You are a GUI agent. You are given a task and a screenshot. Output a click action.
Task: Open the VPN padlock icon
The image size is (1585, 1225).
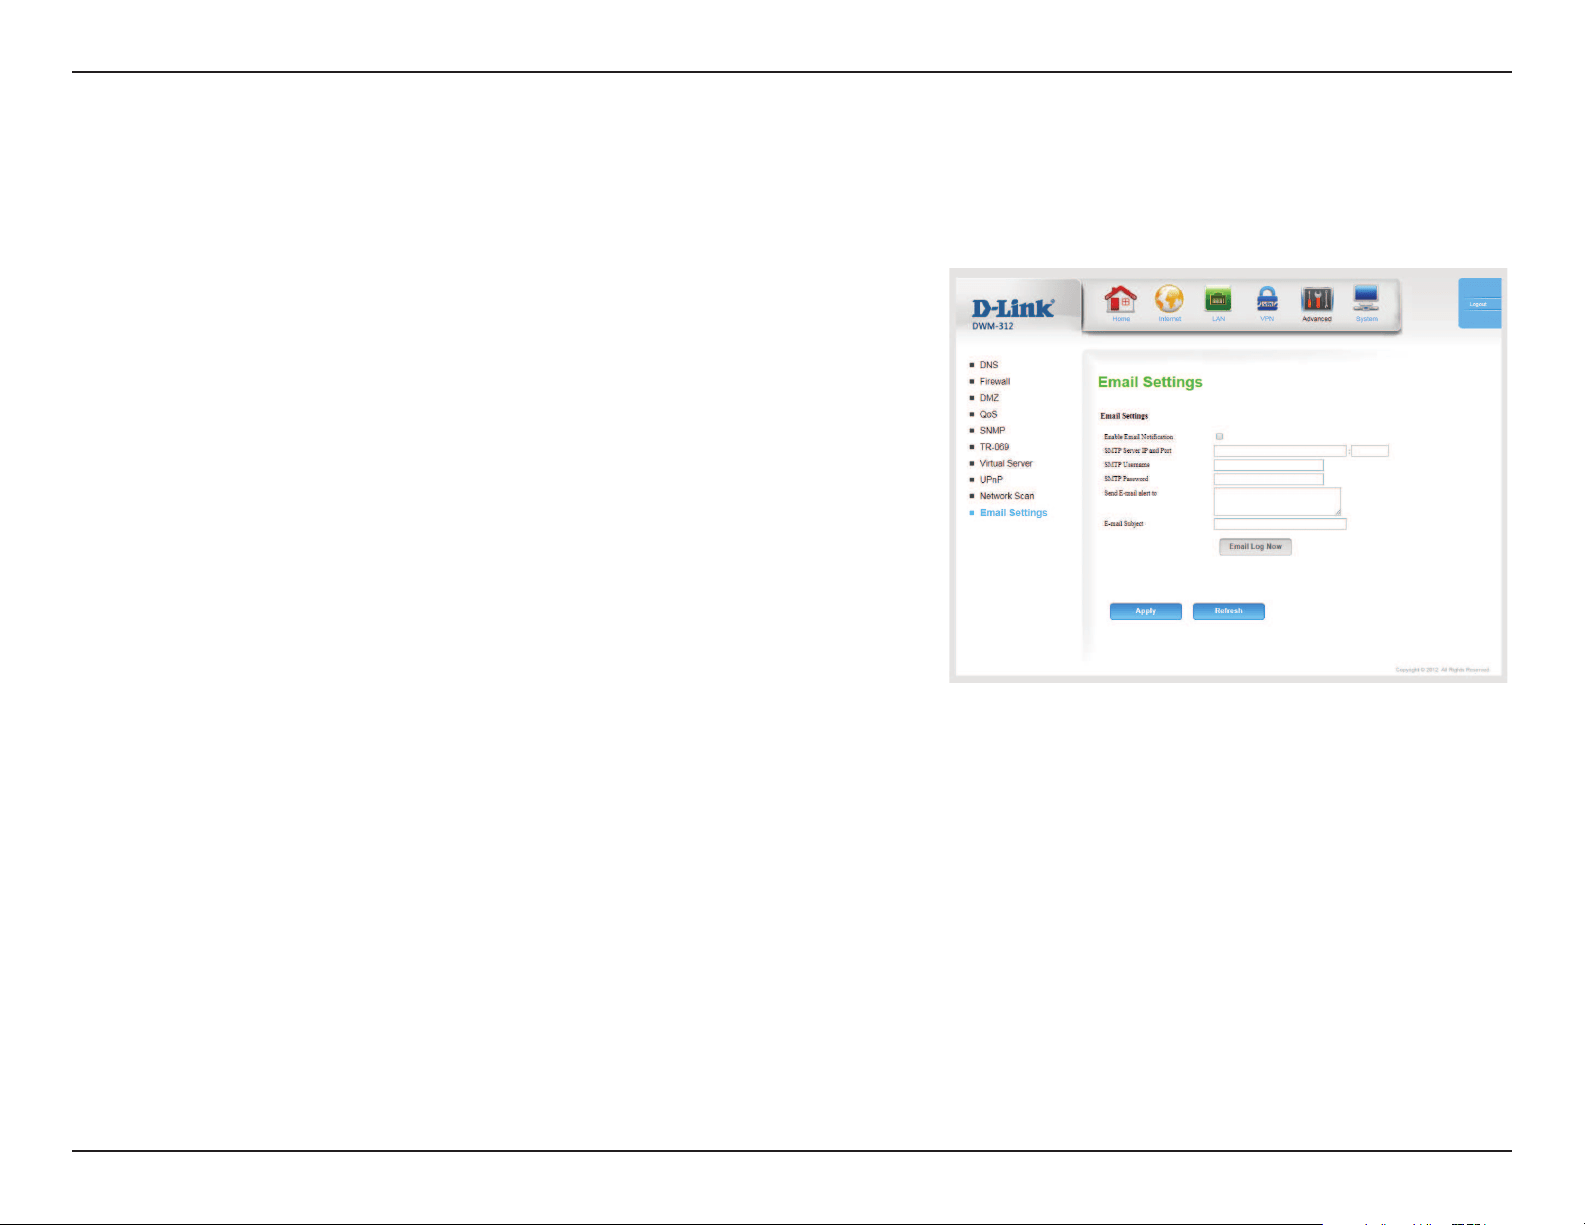(x=1267, y=300)
